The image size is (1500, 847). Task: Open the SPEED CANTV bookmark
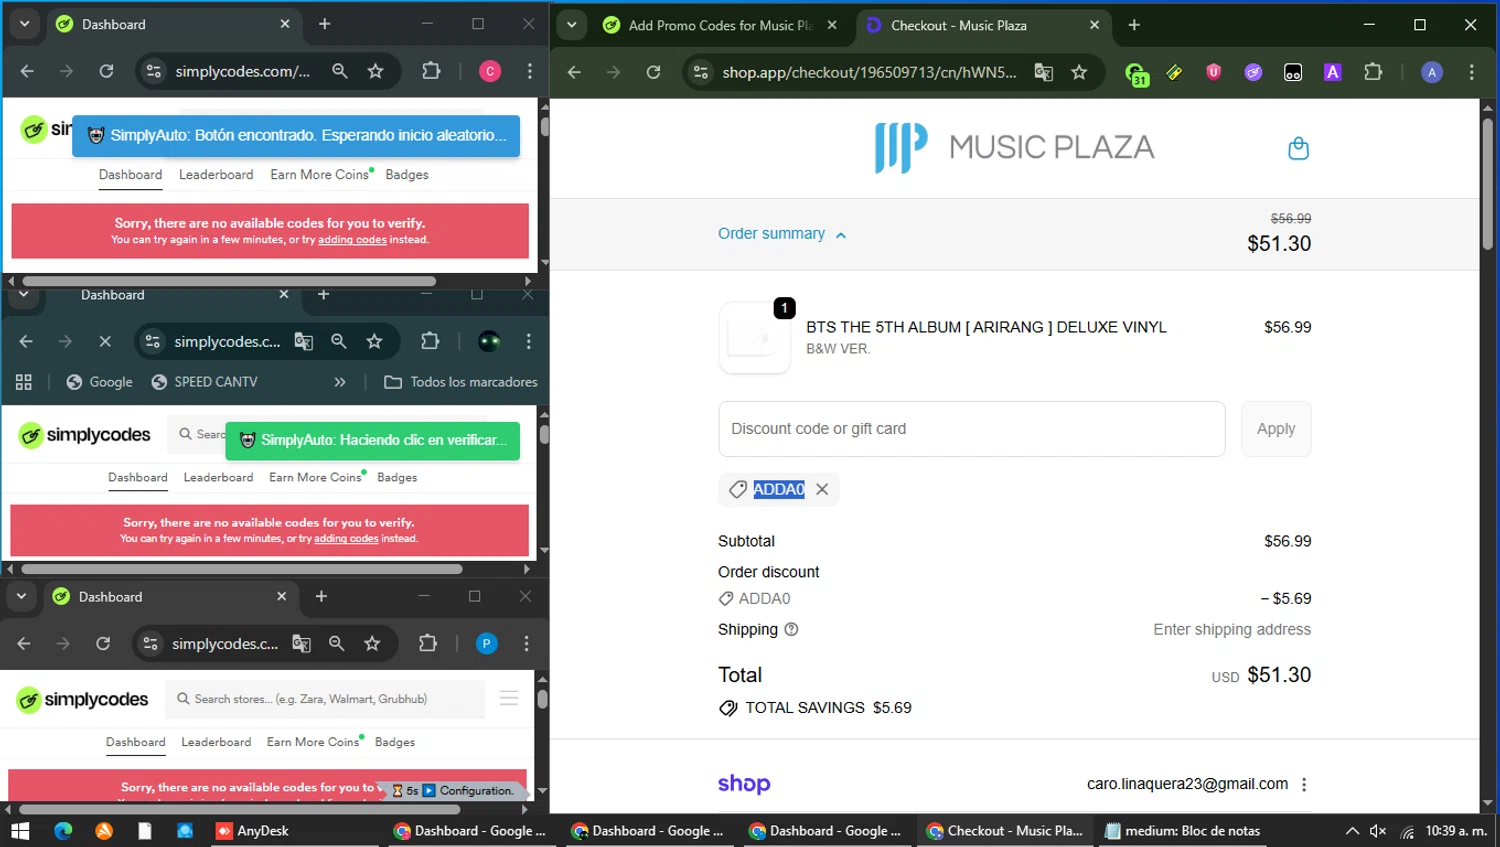coord(205,382)
